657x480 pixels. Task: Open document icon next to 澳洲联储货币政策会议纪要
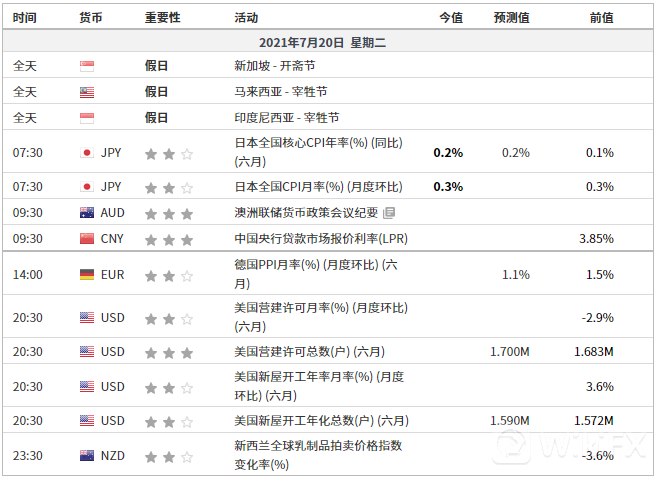point(389,213)
